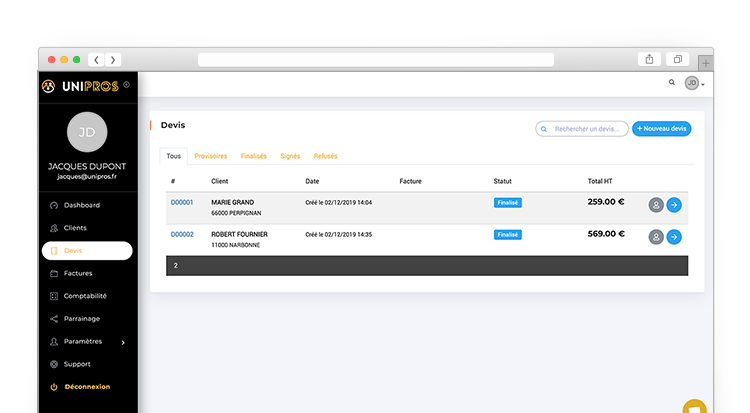Open Paramètres in the sidebar

(x=82, y=341)
